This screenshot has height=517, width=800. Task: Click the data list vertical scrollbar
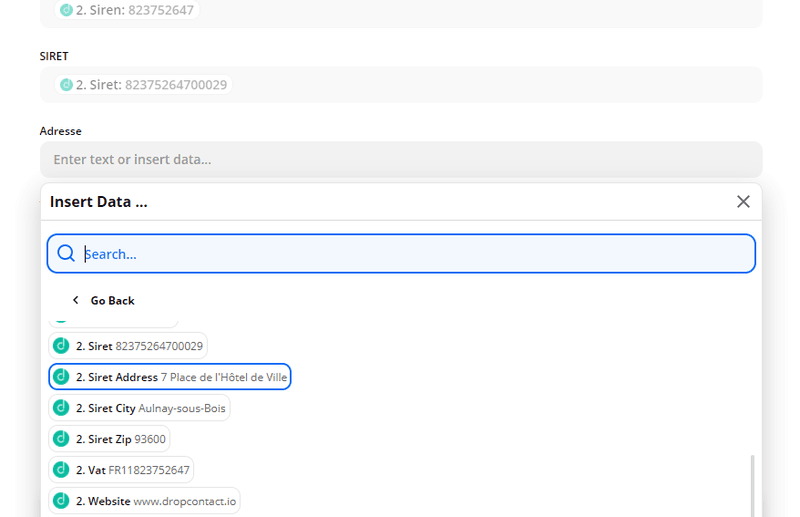752,486
